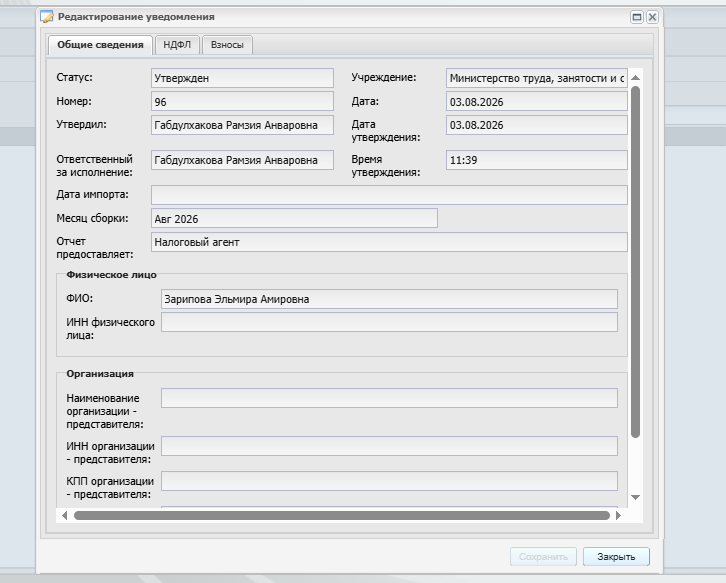Click the Дата утверждения field
The height and width of the screenshot is (583, 726).
click(x=537, y=125)
